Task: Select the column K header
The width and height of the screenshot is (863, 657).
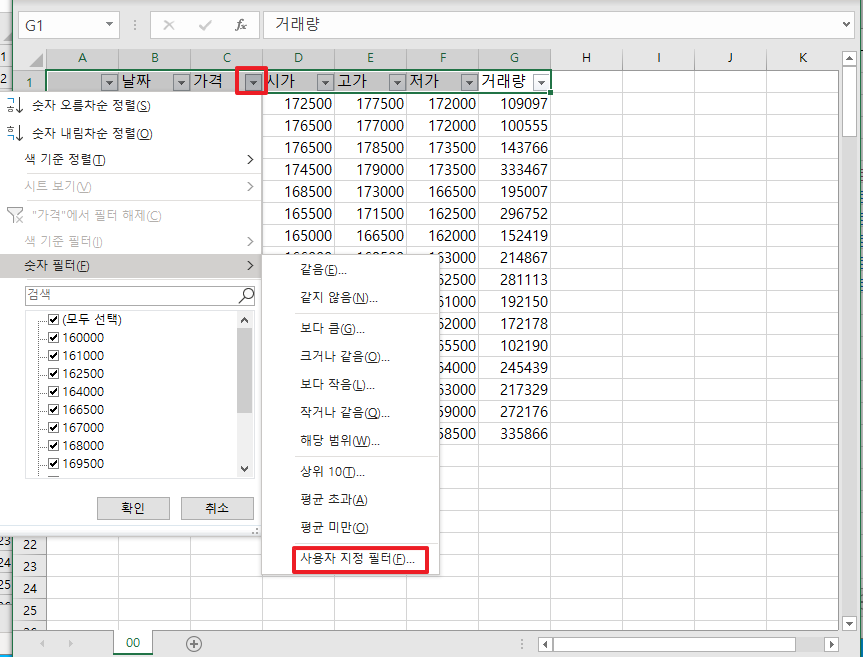Action: pyautogui.click(x=802, y=58)
